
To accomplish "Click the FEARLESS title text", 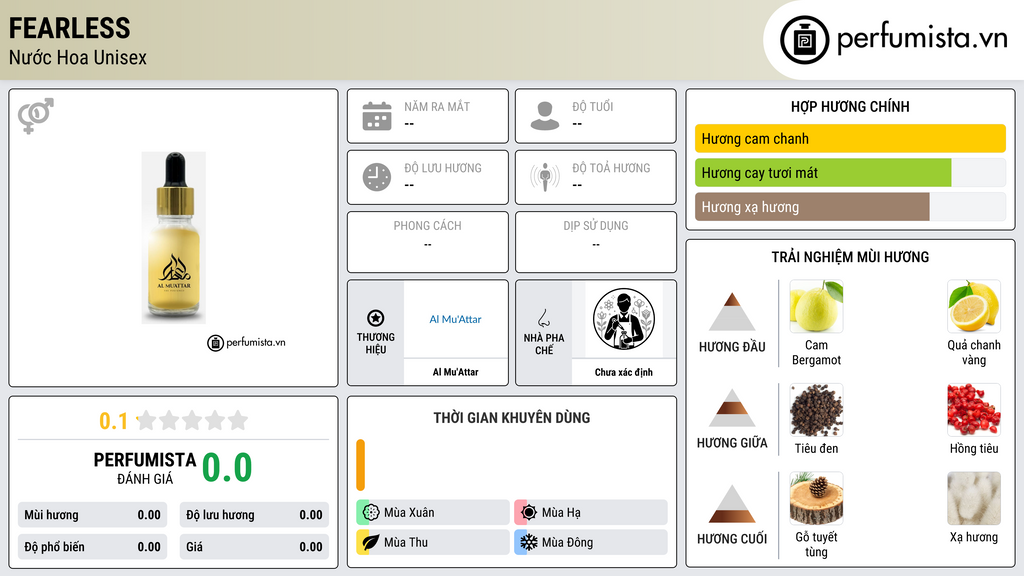I will tap(69, 28).
